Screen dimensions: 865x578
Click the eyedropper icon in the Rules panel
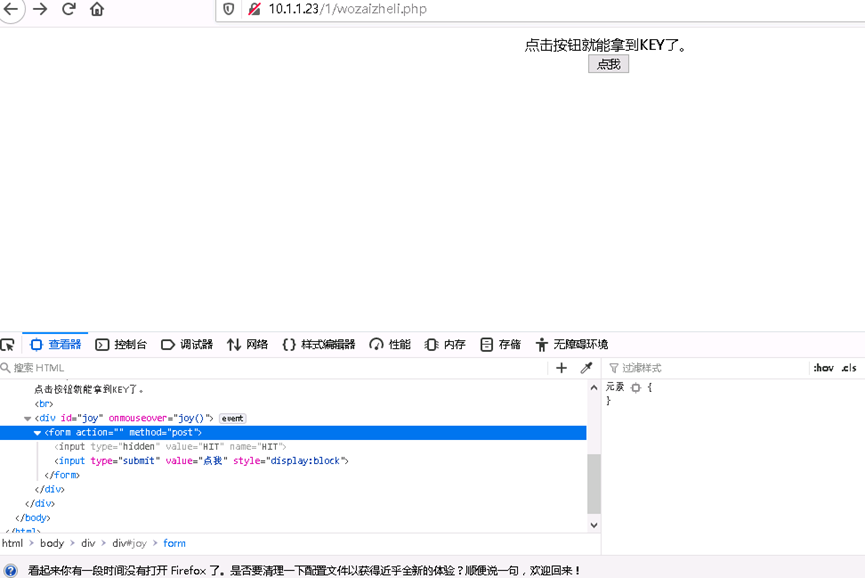pyautogui.click(x=587, y=367)
